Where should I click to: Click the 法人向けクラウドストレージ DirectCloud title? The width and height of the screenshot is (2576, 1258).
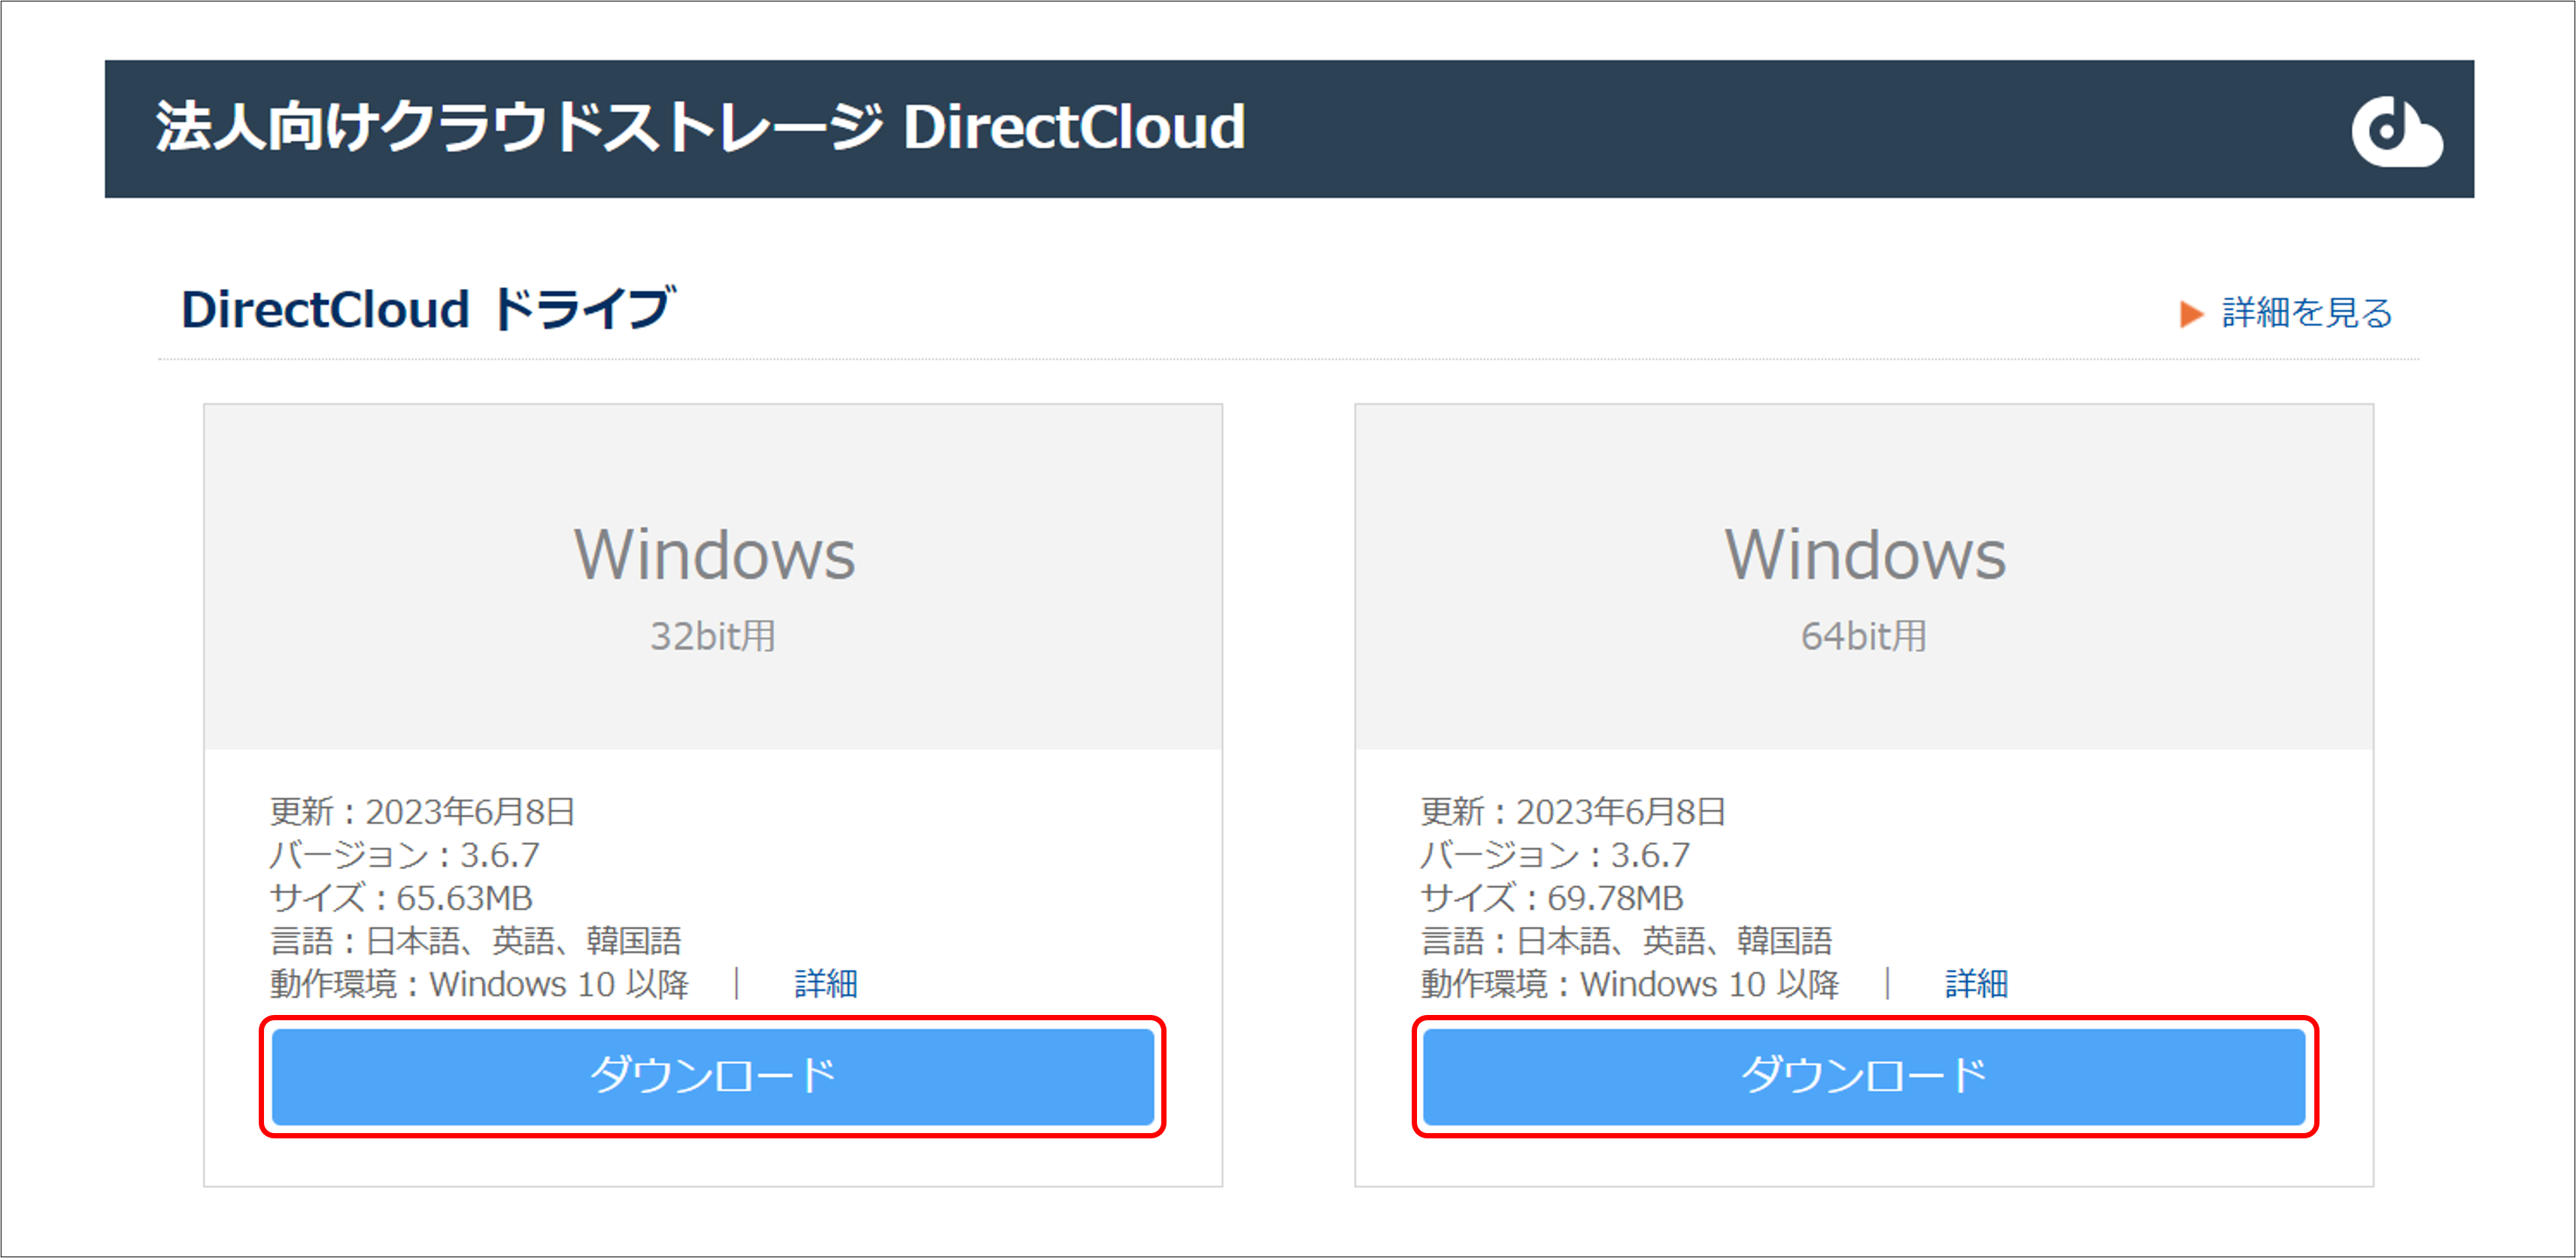click(x=700, y=127)
